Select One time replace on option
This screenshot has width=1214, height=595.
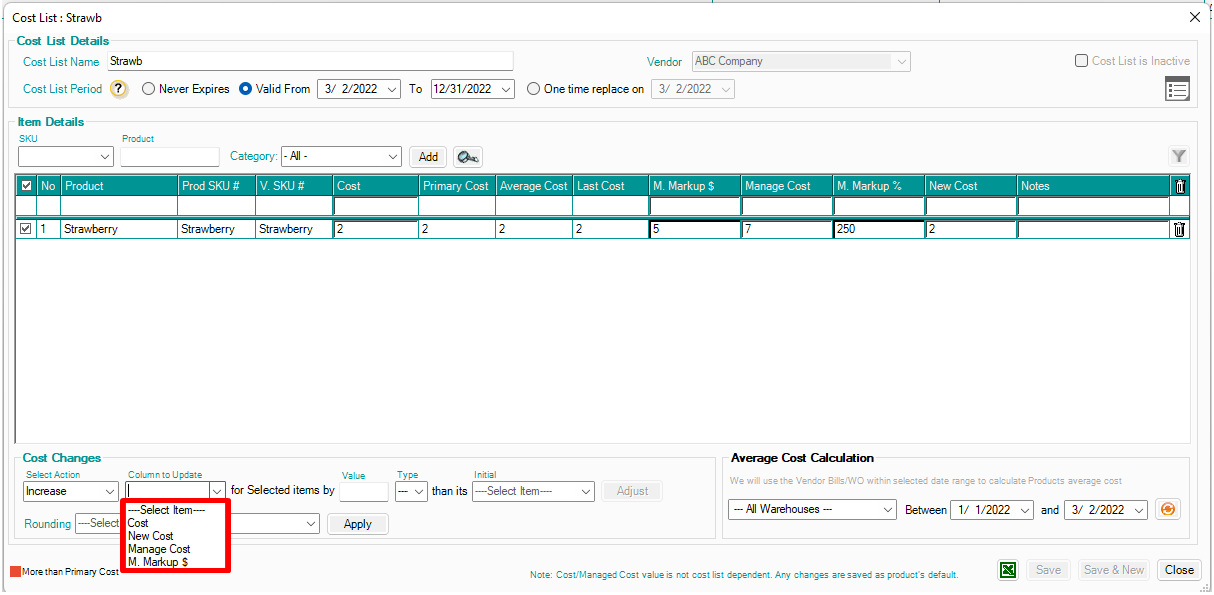pos(533,89)
